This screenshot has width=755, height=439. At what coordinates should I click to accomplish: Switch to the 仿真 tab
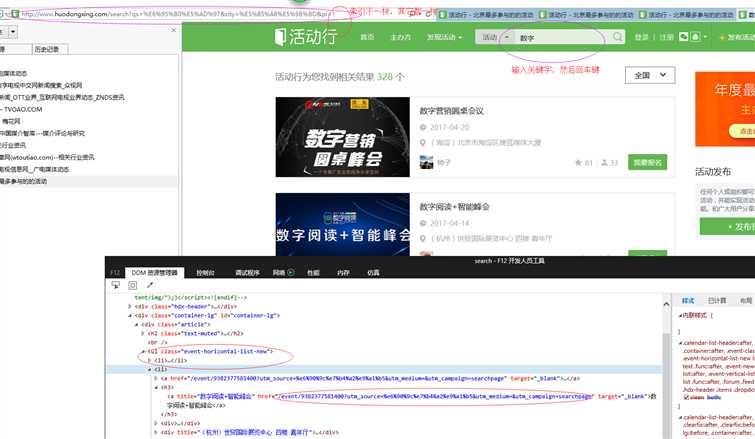tap(373, 272)
